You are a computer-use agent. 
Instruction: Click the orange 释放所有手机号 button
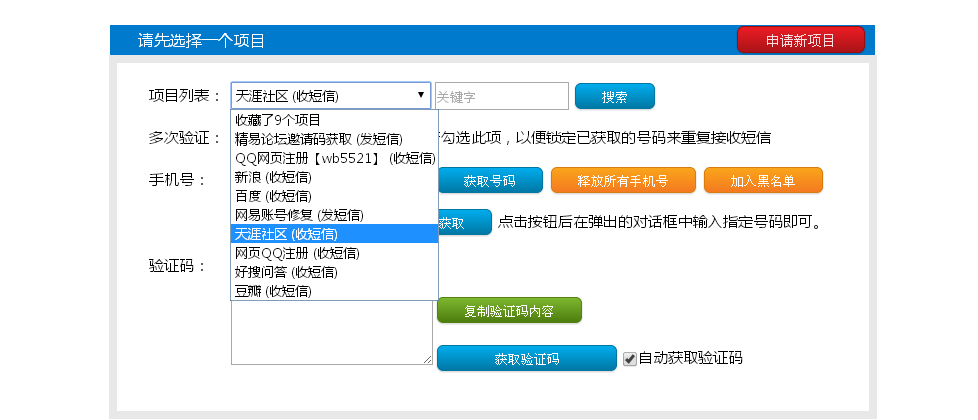click(x=623, y=180)
